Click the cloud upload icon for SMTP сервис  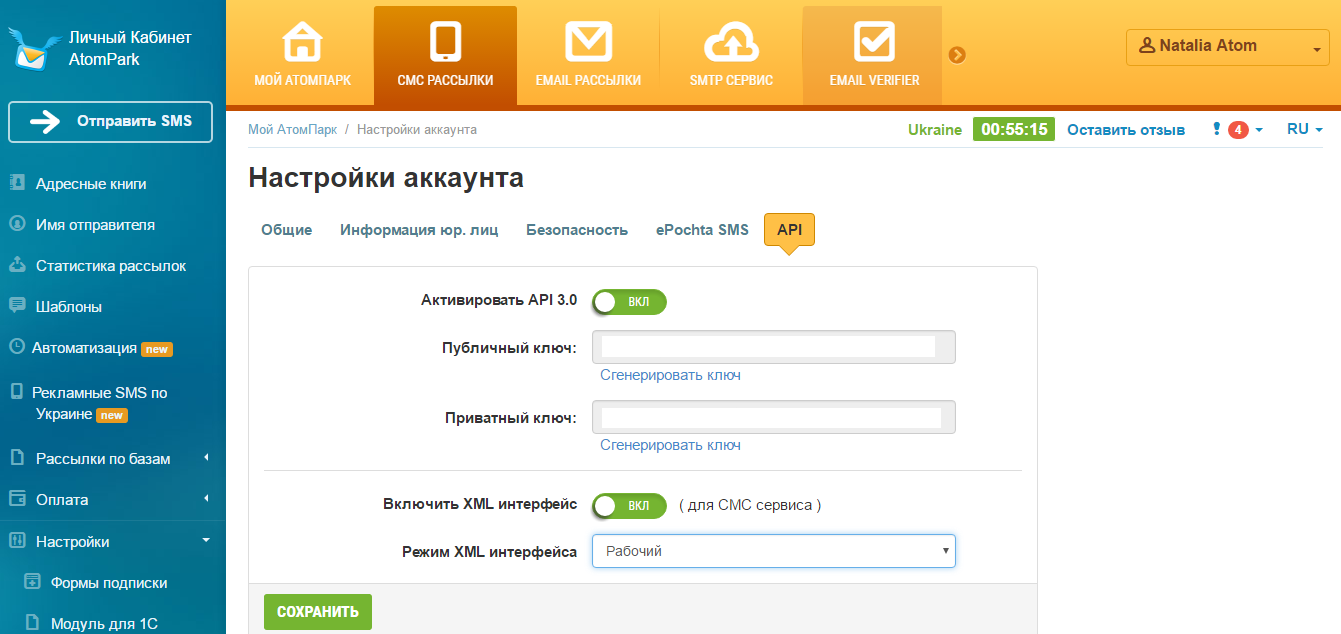pos(731,42)
